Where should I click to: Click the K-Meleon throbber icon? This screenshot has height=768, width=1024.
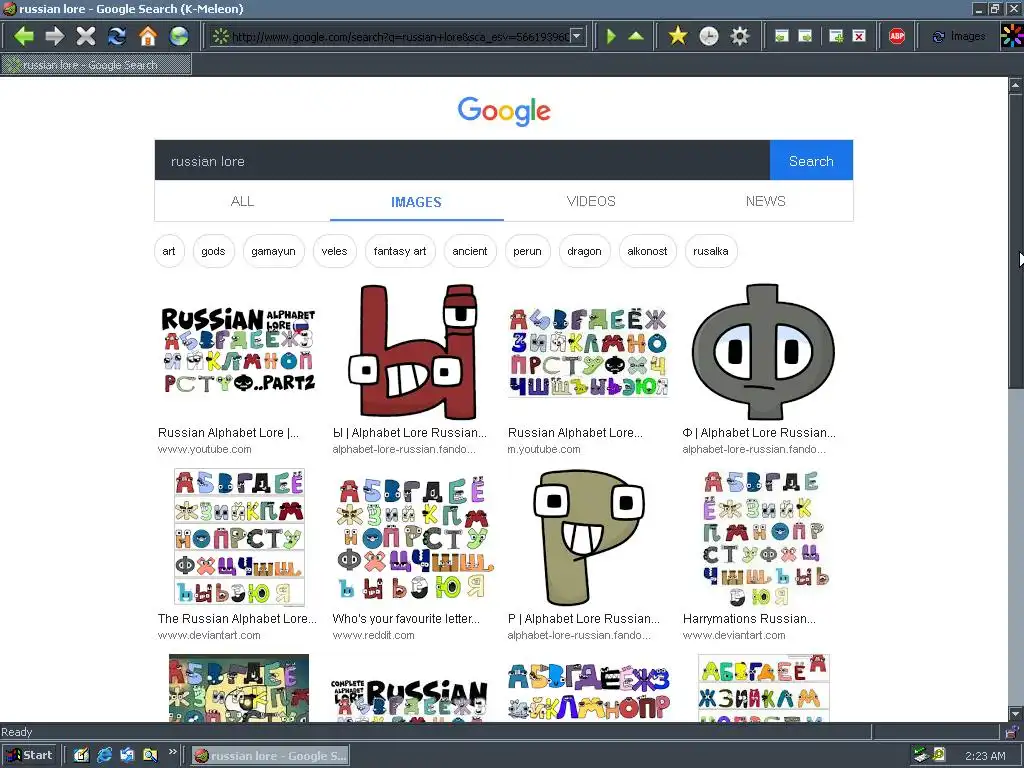pos(1012,36)
